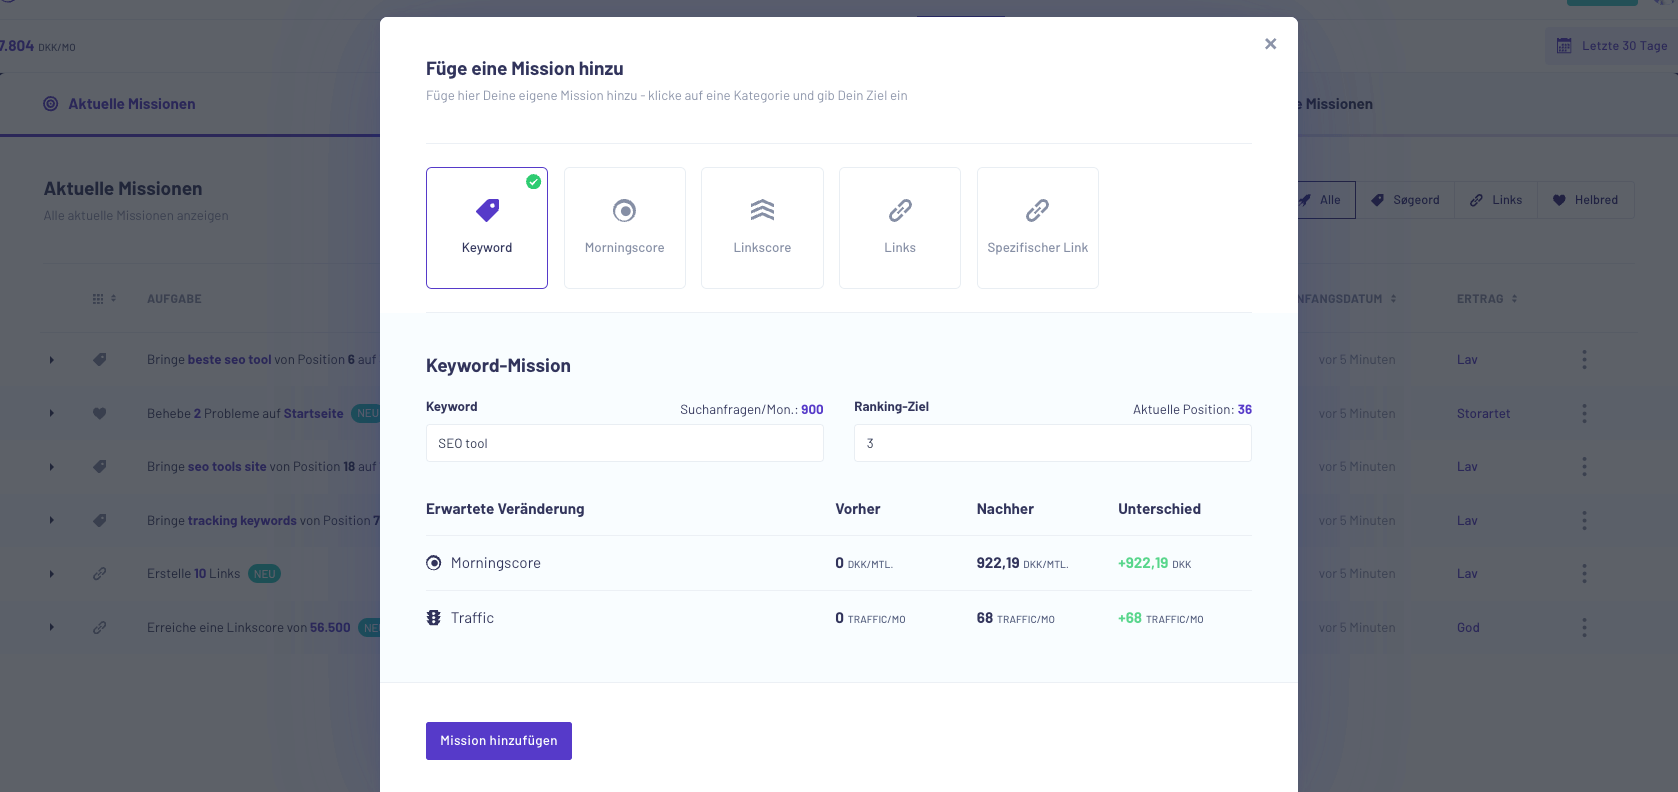Expand the beste seo tool mission row
Screen dimensions: 1678x792
52,360
